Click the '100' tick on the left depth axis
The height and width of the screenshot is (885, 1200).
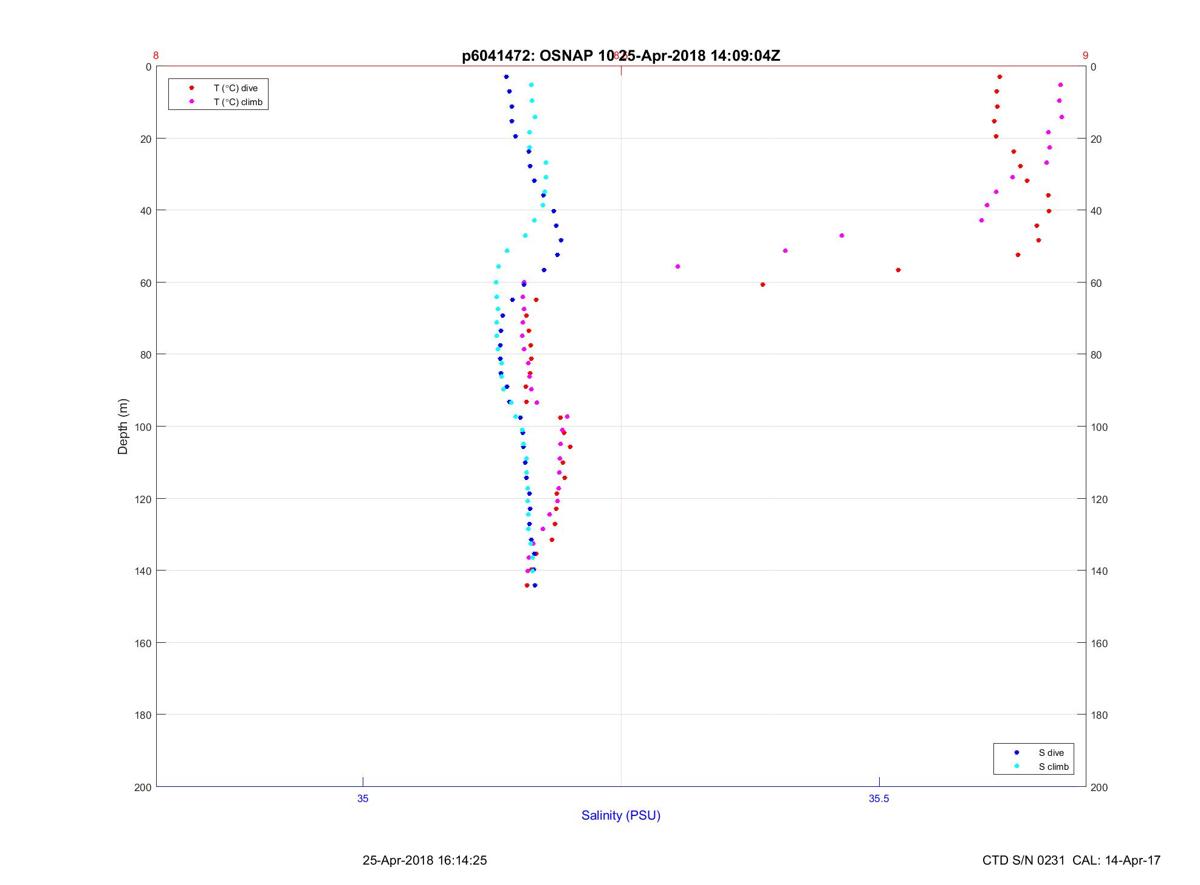(141, 427)
